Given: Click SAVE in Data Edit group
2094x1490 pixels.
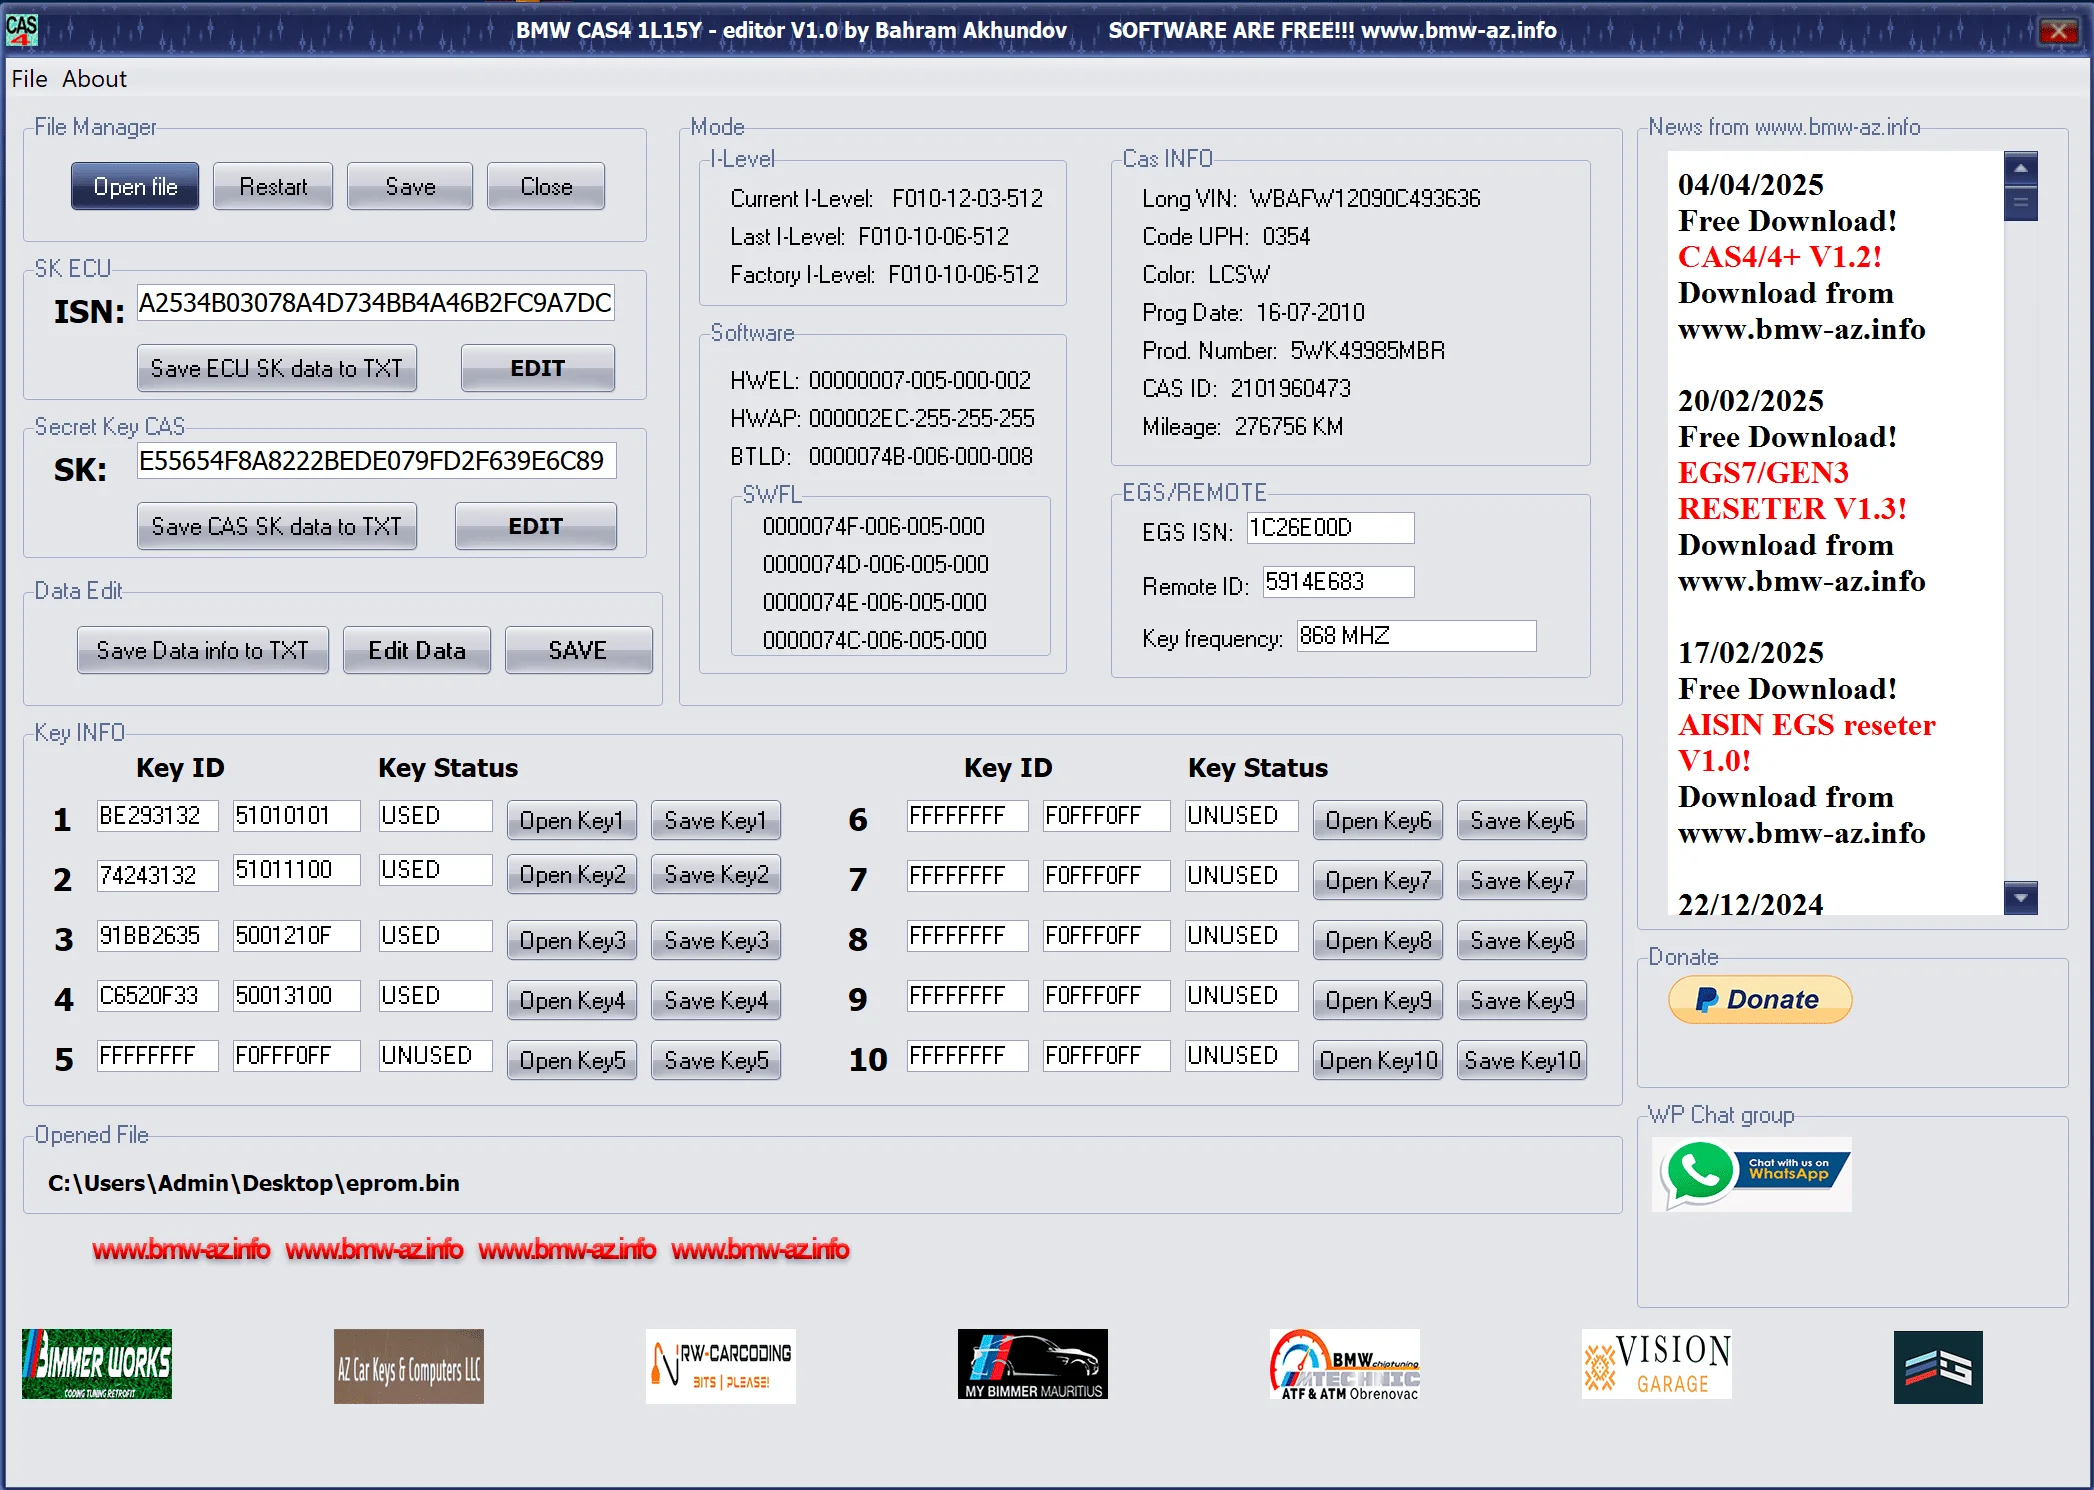Looking at the screenshot, I should (578, 650).
